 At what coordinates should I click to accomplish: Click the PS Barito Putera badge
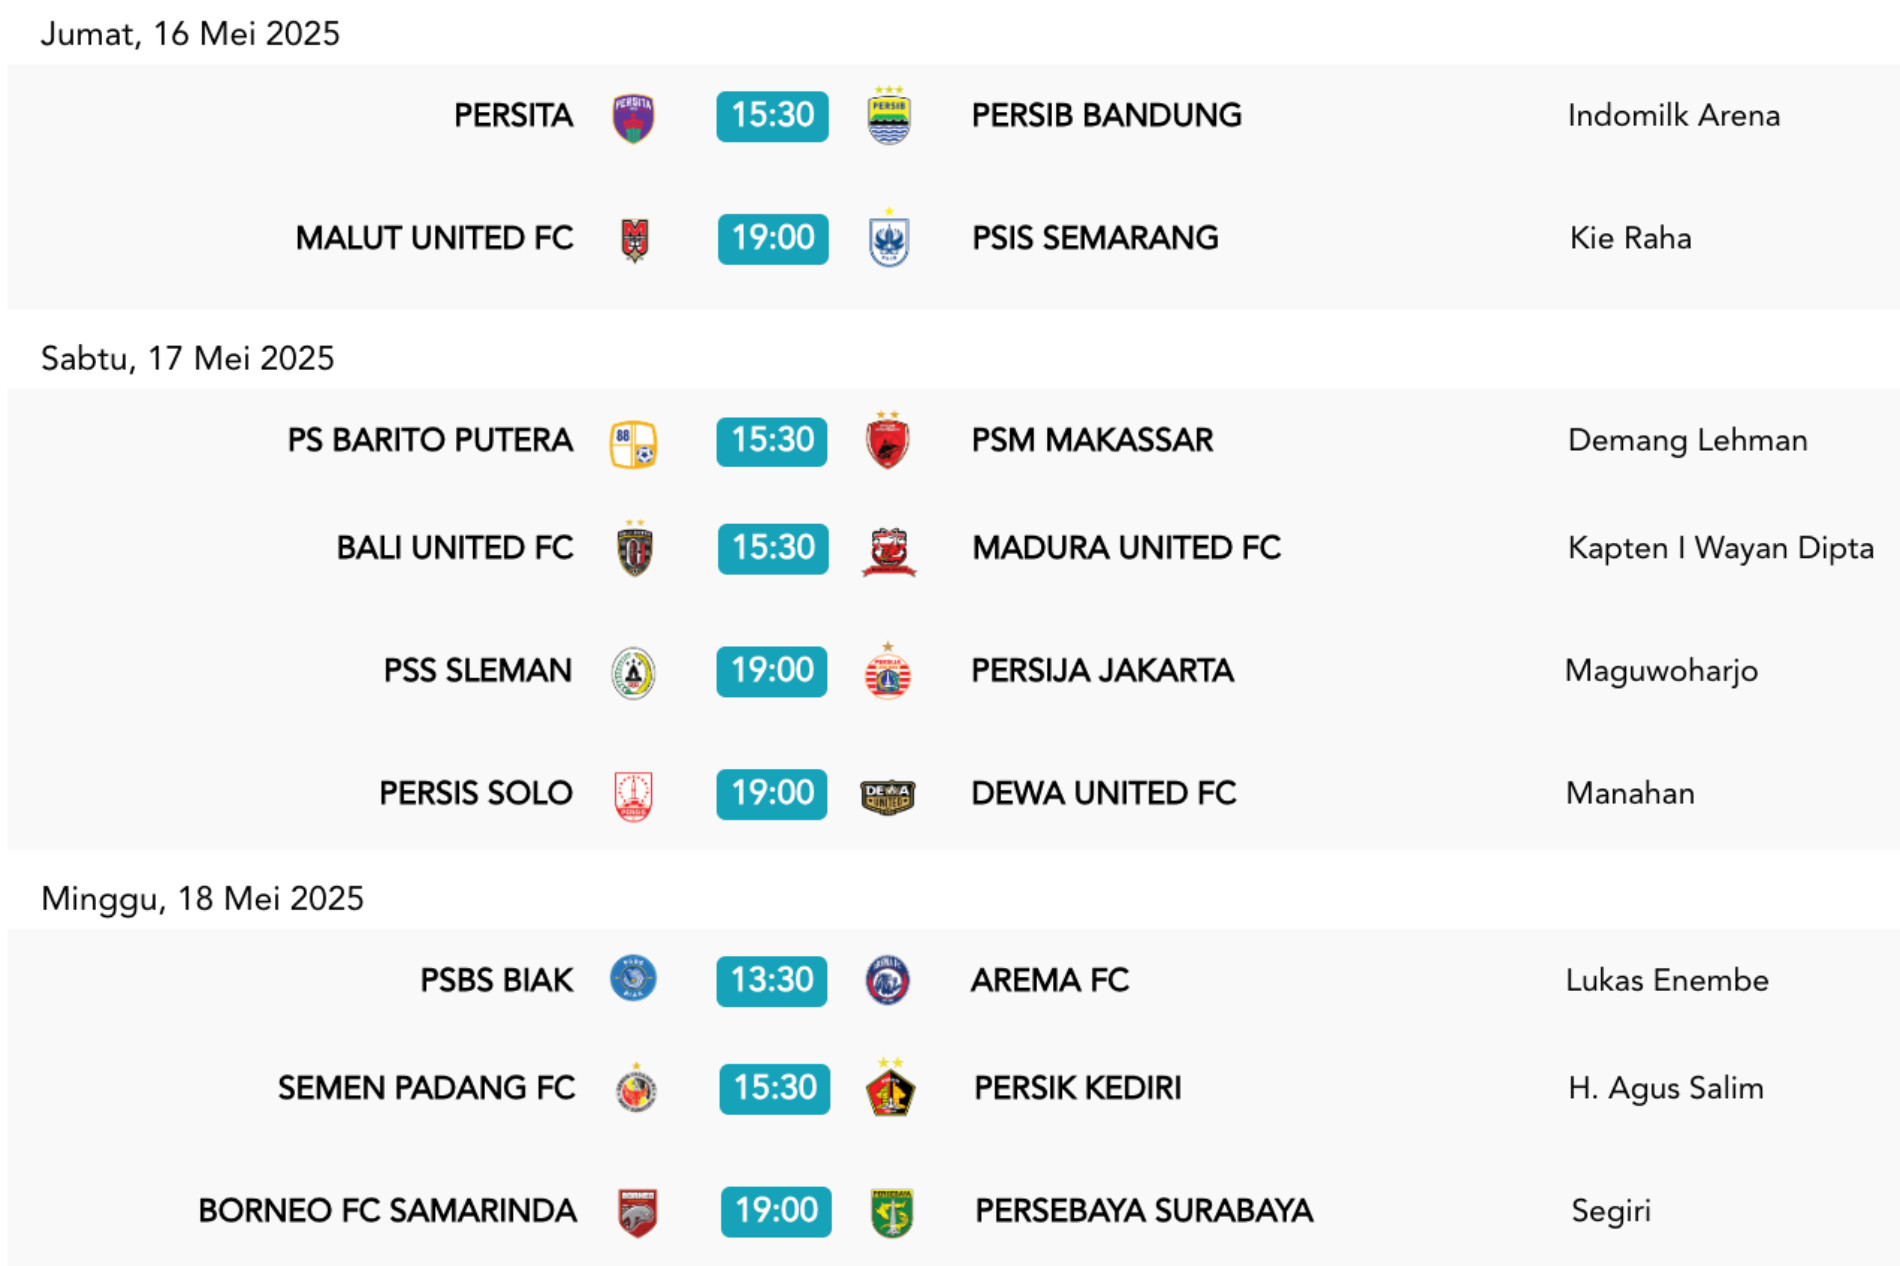[633, 444]
